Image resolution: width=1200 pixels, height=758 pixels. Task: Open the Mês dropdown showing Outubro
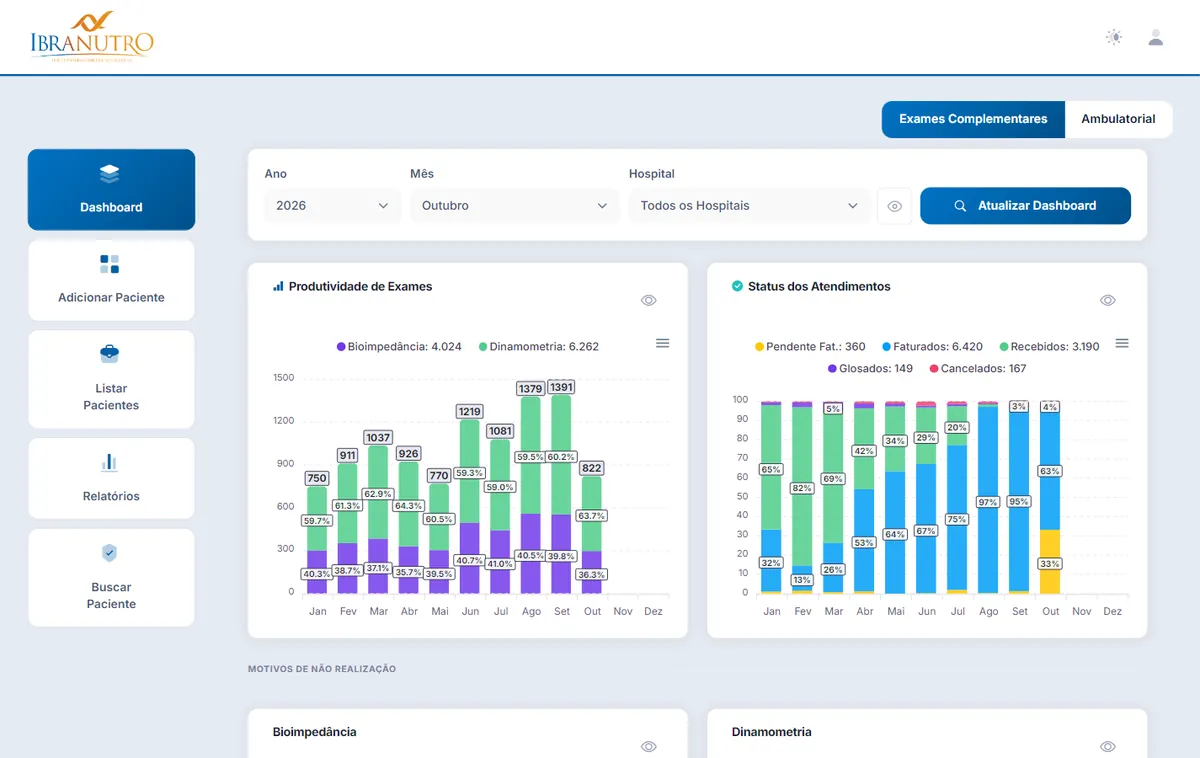point(515,206)
